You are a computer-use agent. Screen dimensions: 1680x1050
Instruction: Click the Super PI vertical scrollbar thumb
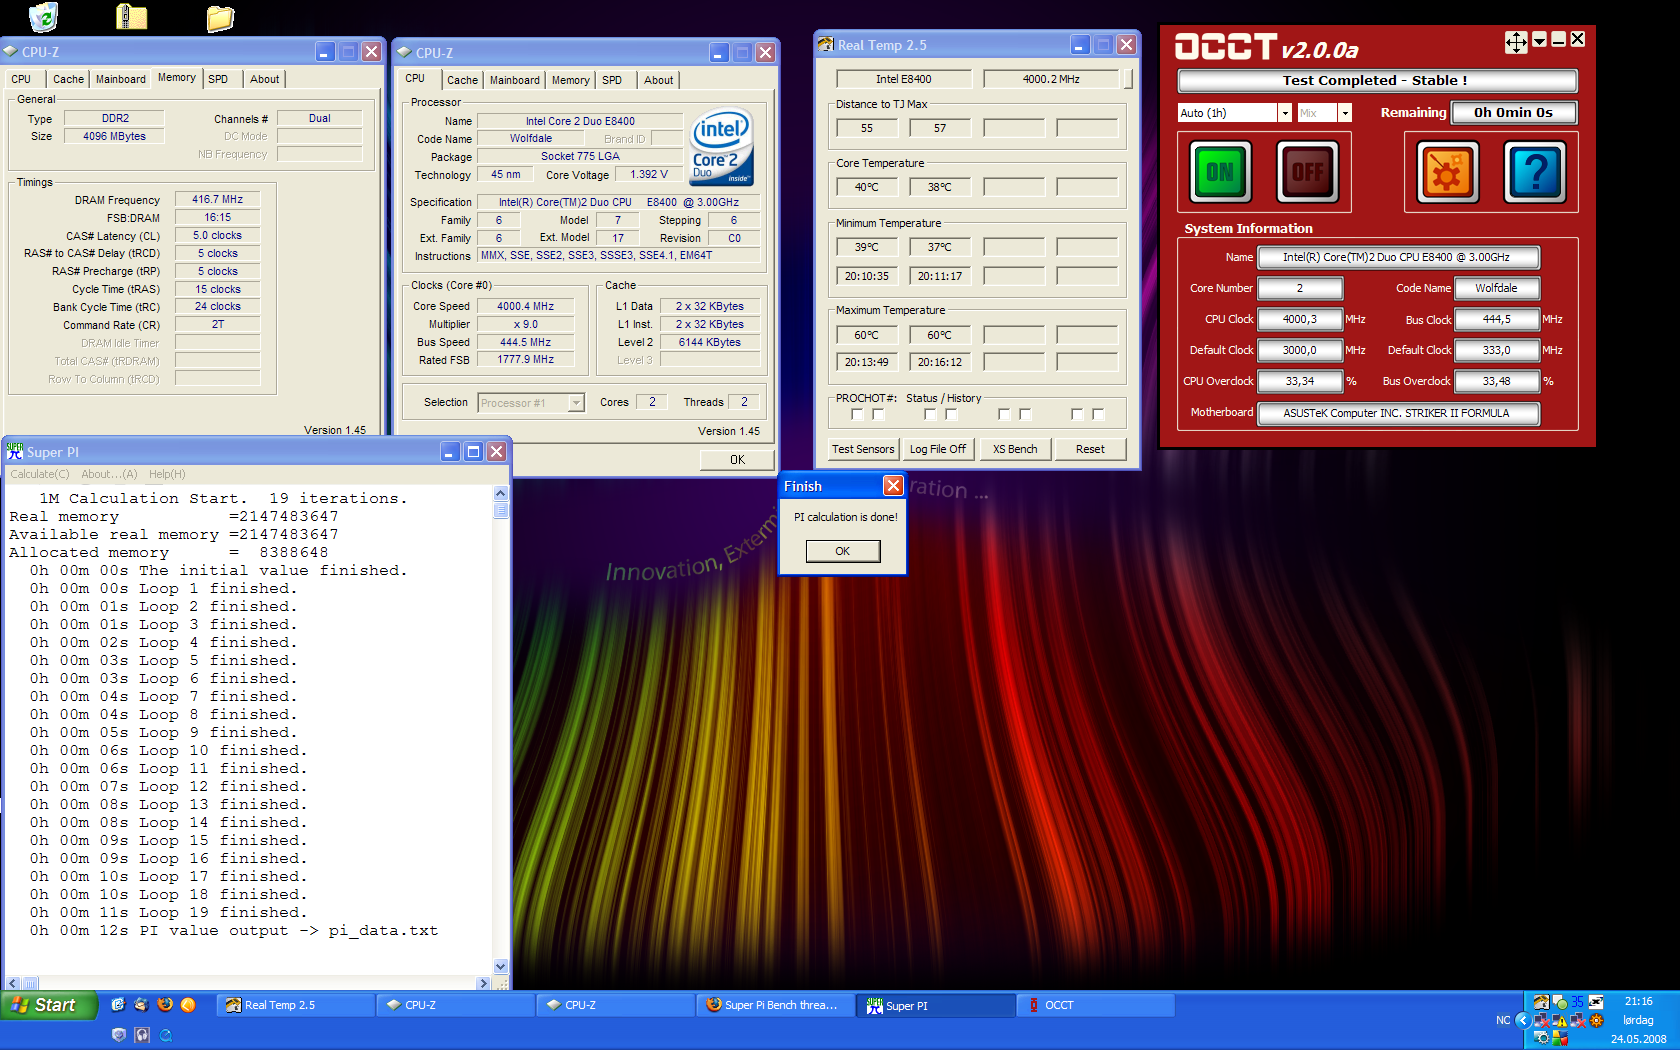click(501, 510)
